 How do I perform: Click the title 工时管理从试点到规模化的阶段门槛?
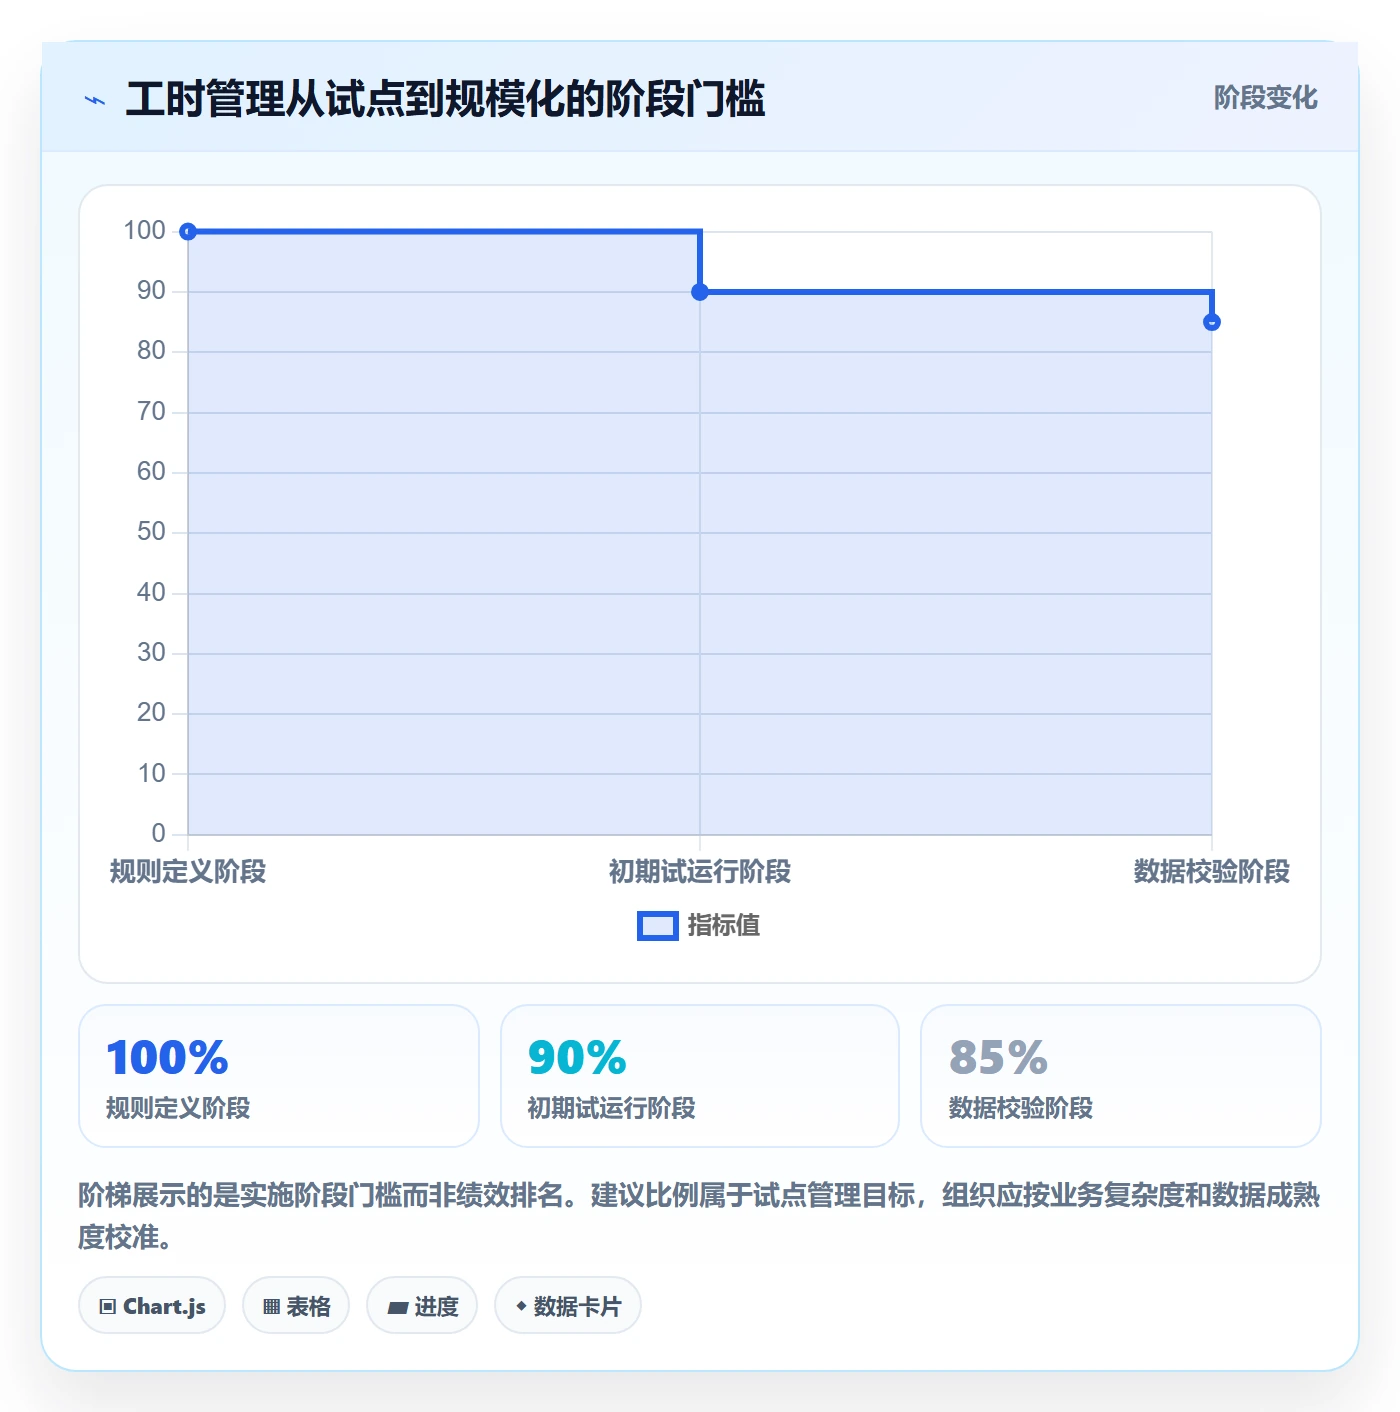[x=445, y=99]
